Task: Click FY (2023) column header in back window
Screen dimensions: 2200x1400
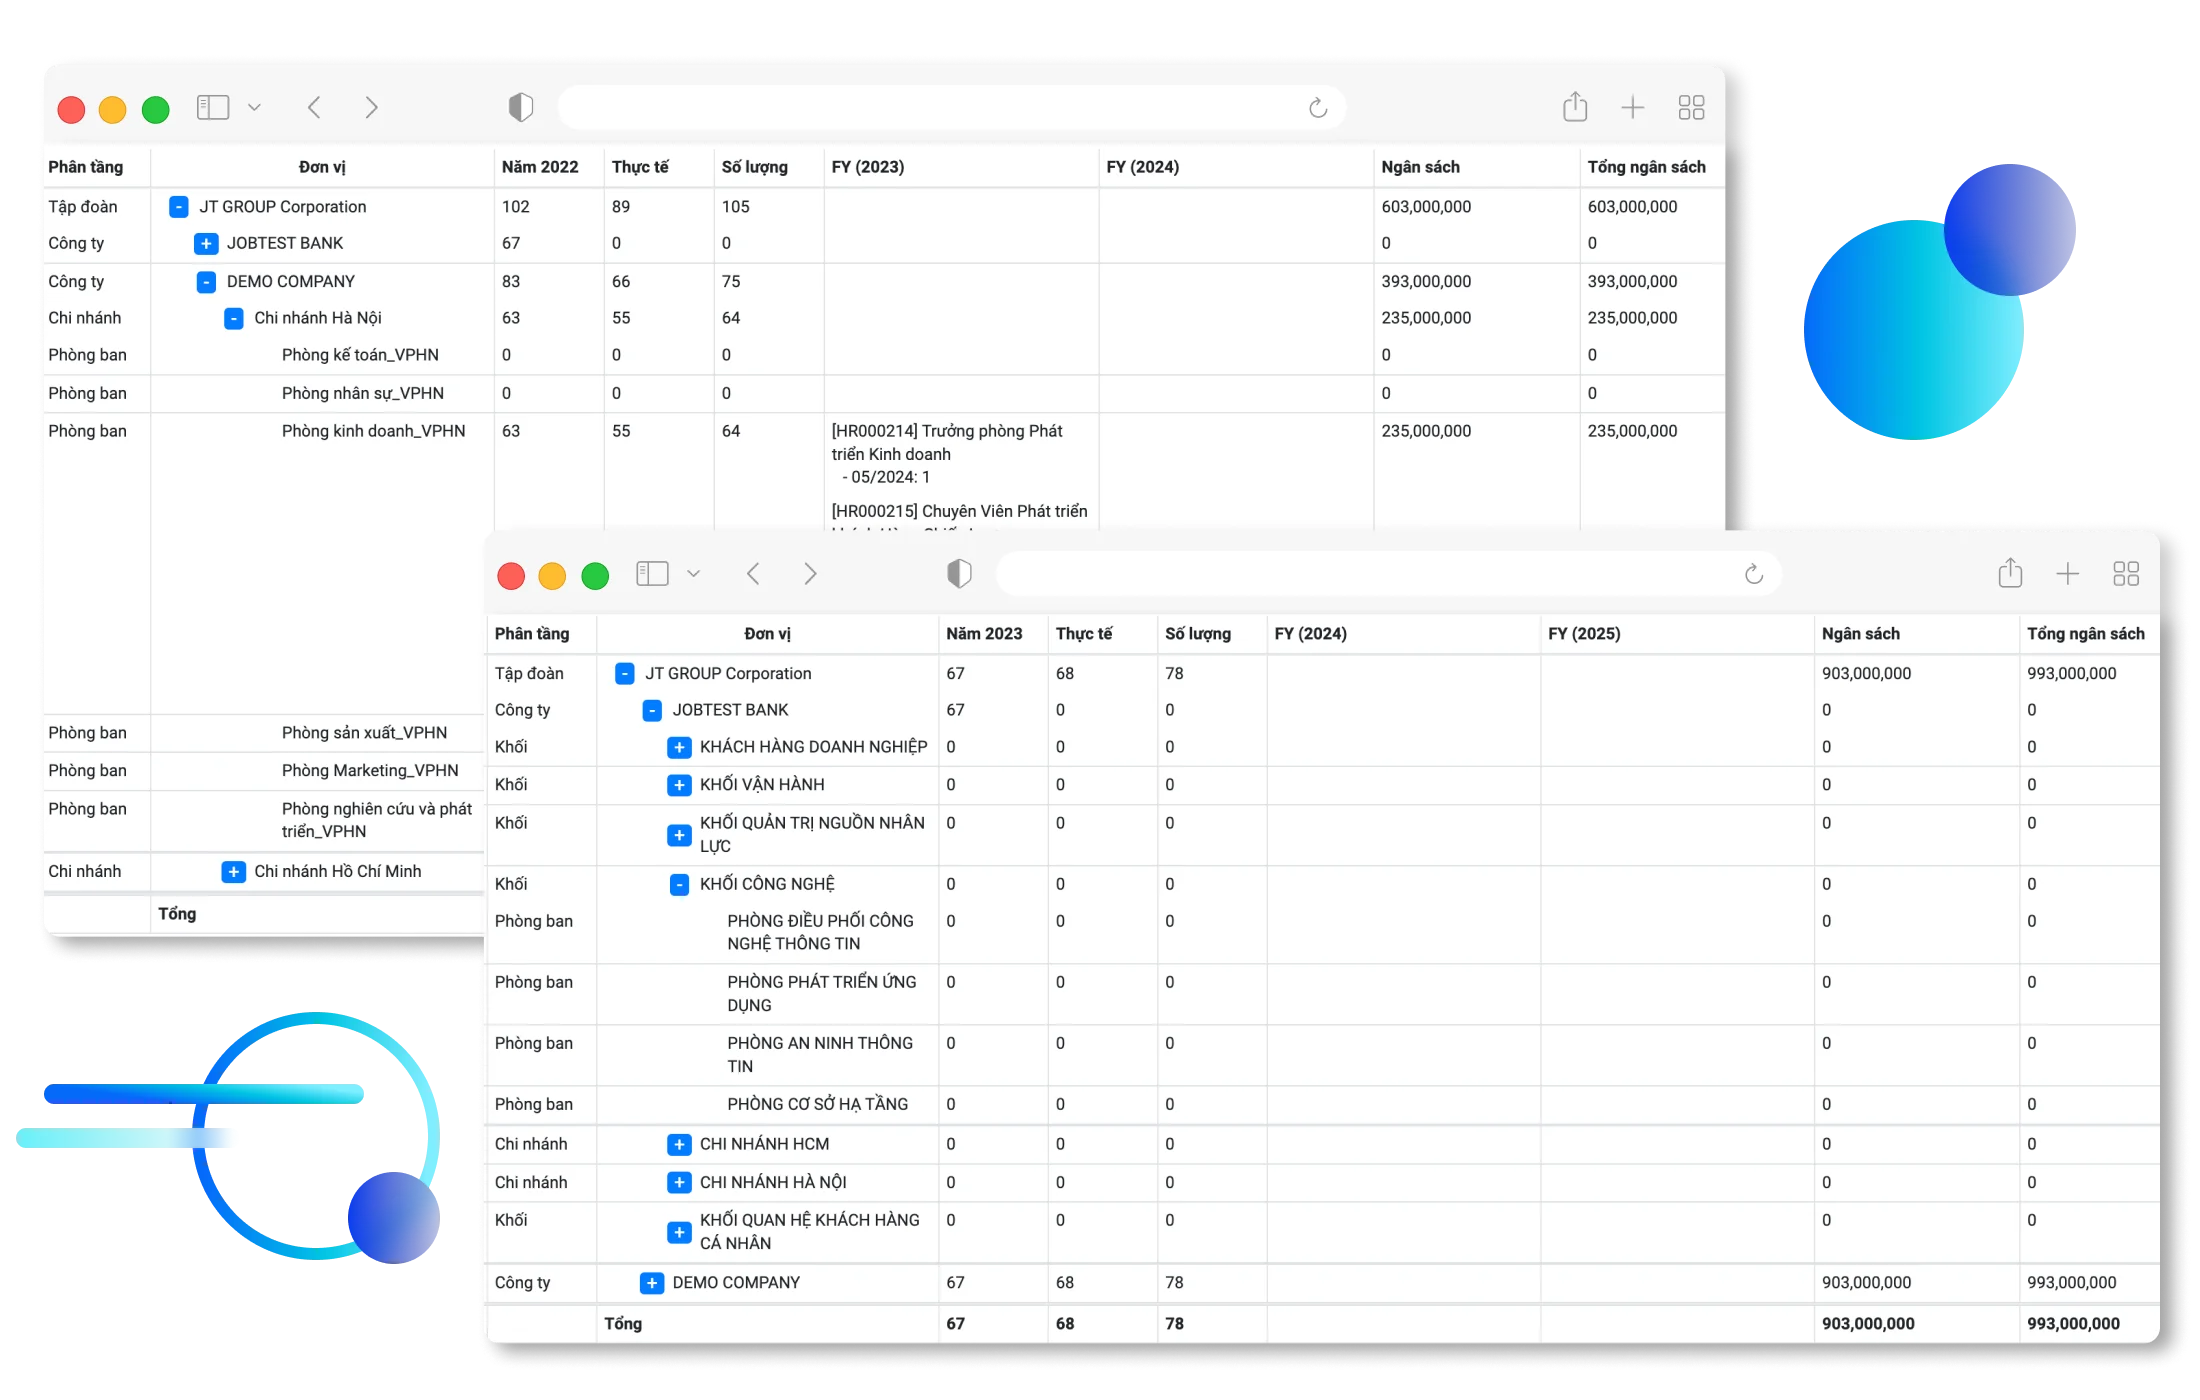Action: (x=868, y=167)
